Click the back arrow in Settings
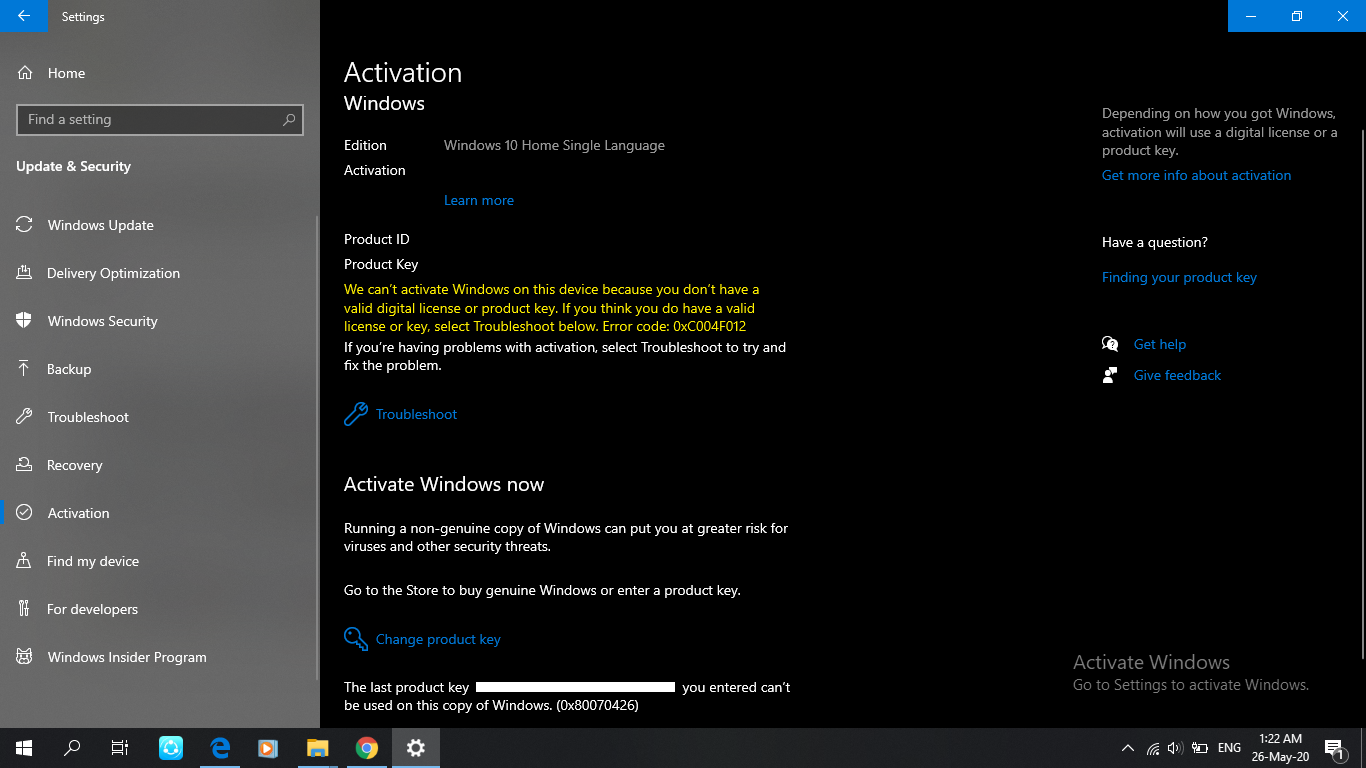The width and height of the screenshot is (1366, 768). click(x=23, y=16)
